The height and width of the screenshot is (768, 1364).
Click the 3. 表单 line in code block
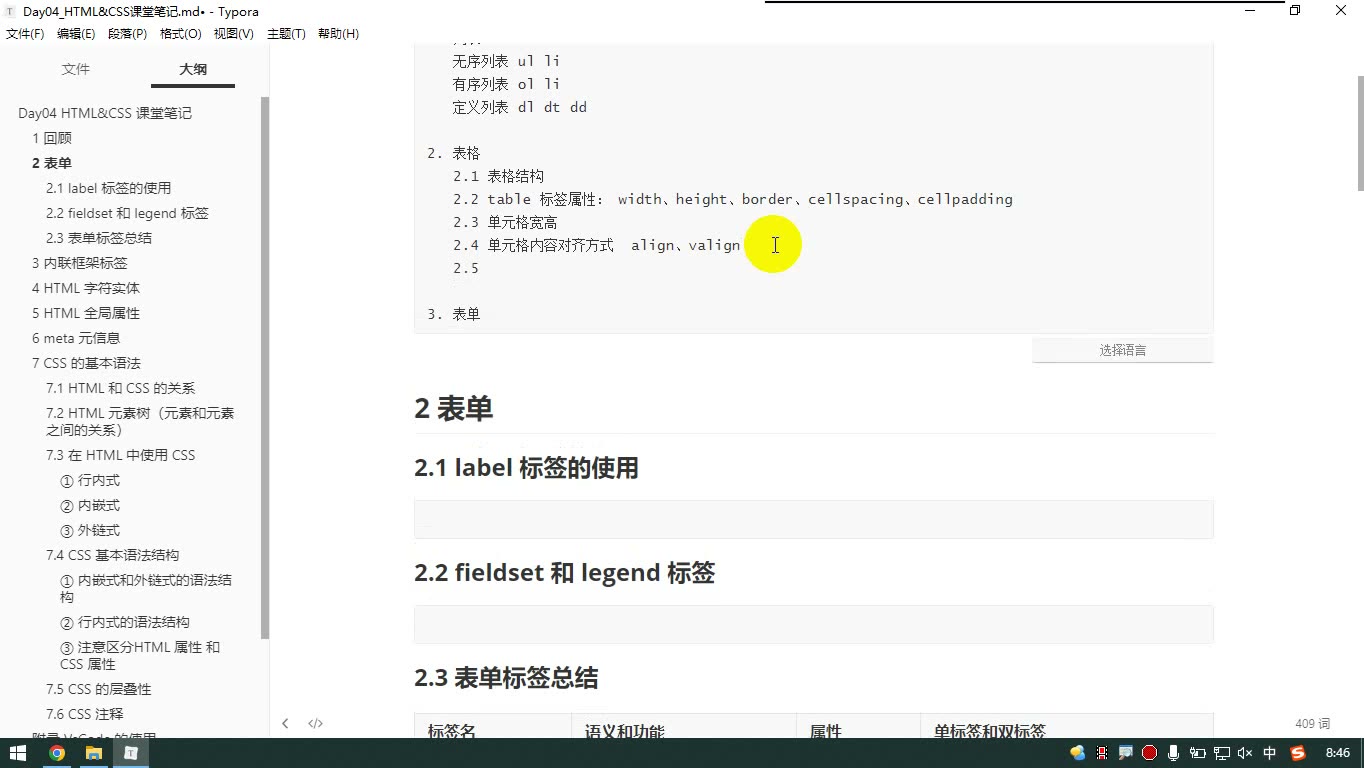pos(454,314)
